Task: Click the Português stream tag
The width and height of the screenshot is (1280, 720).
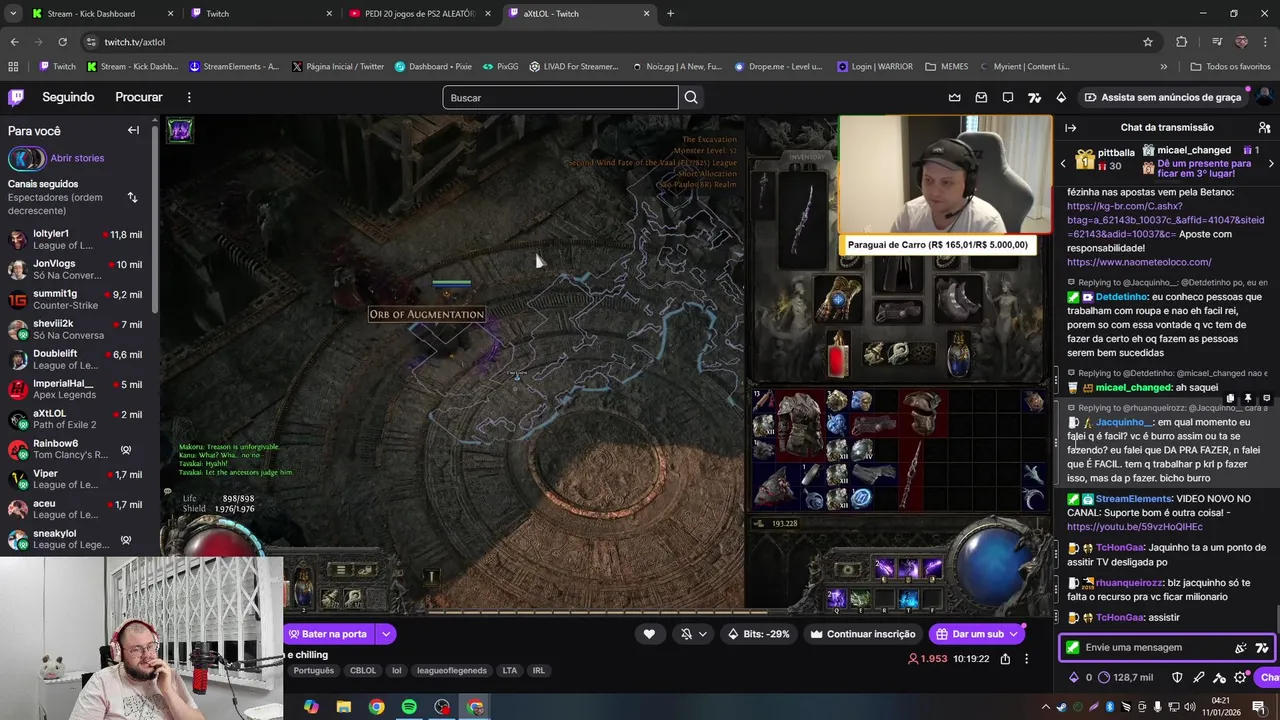Action: [314, 671]
